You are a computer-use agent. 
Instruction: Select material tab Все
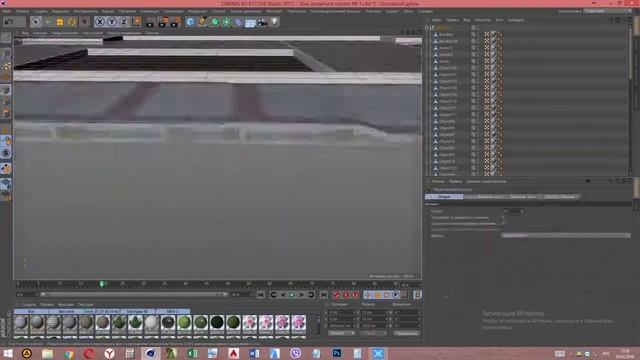pos(31,311)
